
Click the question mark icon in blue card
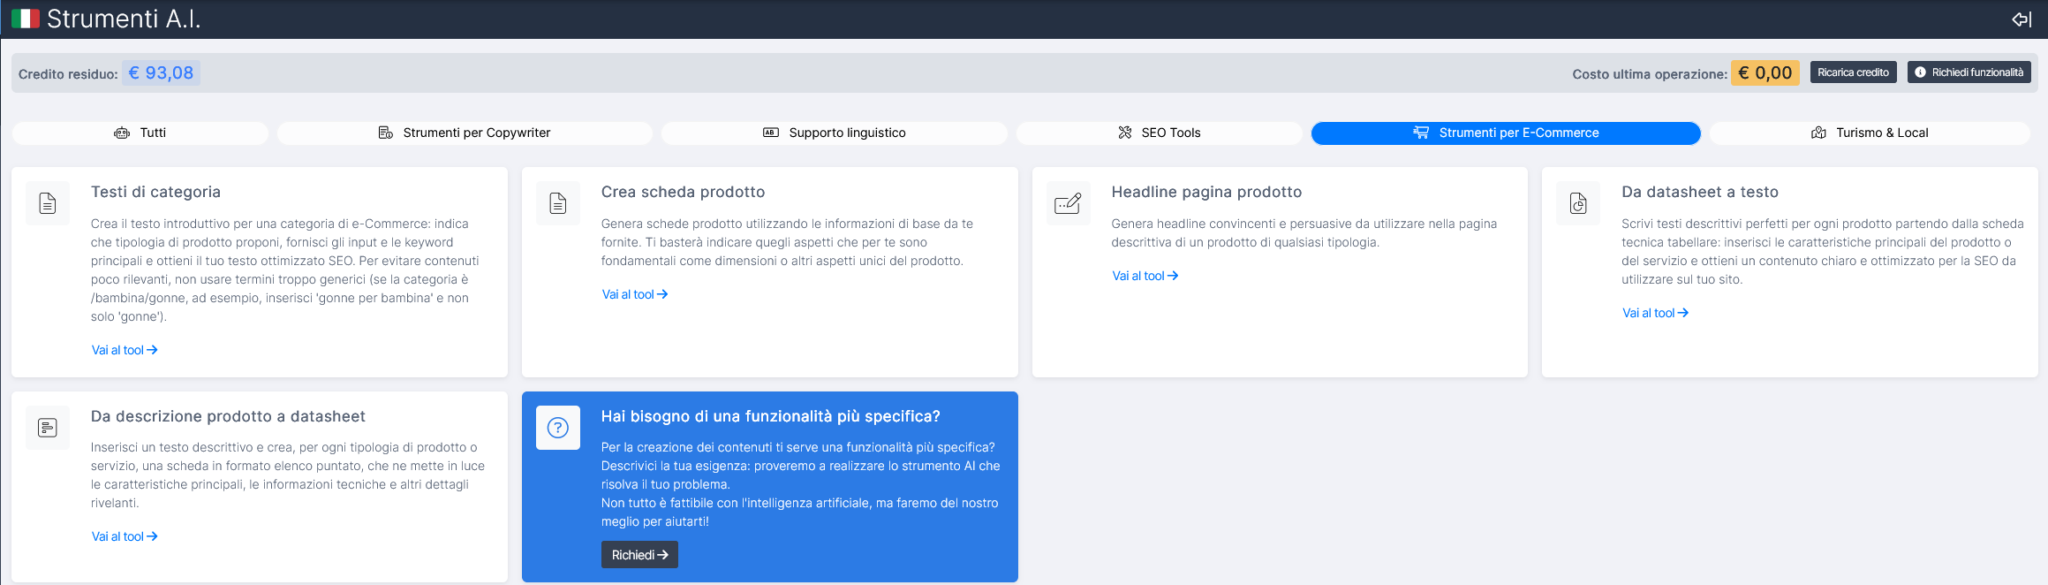tap(558, 428)
